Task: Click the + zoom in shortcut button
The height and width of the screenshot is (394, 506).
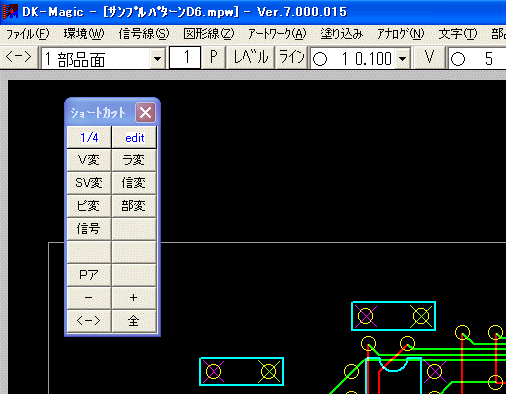Action: tap(134, 298)
